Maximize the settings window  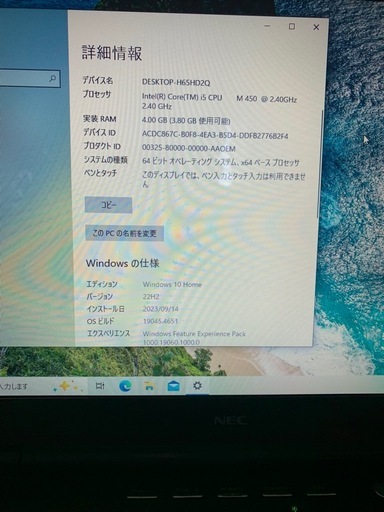click(292, 26)
